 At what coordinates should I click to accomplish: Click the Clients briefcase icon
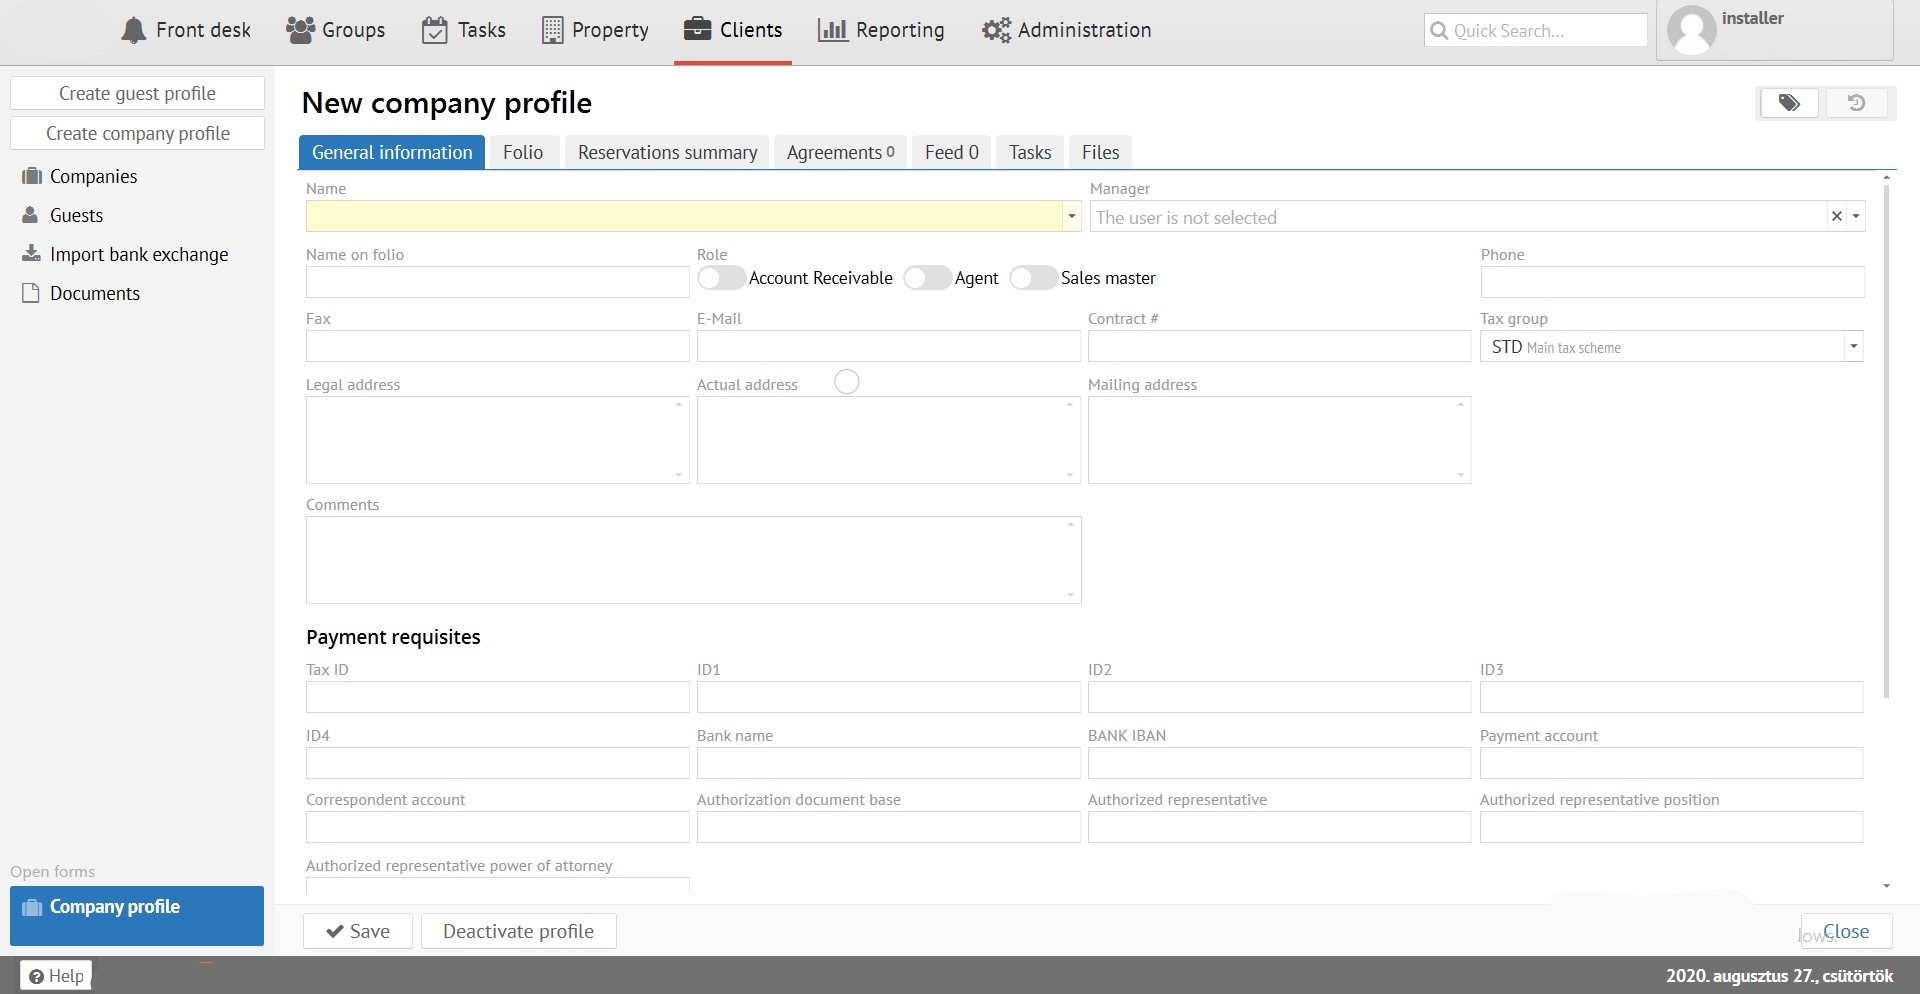click(697, 29)
